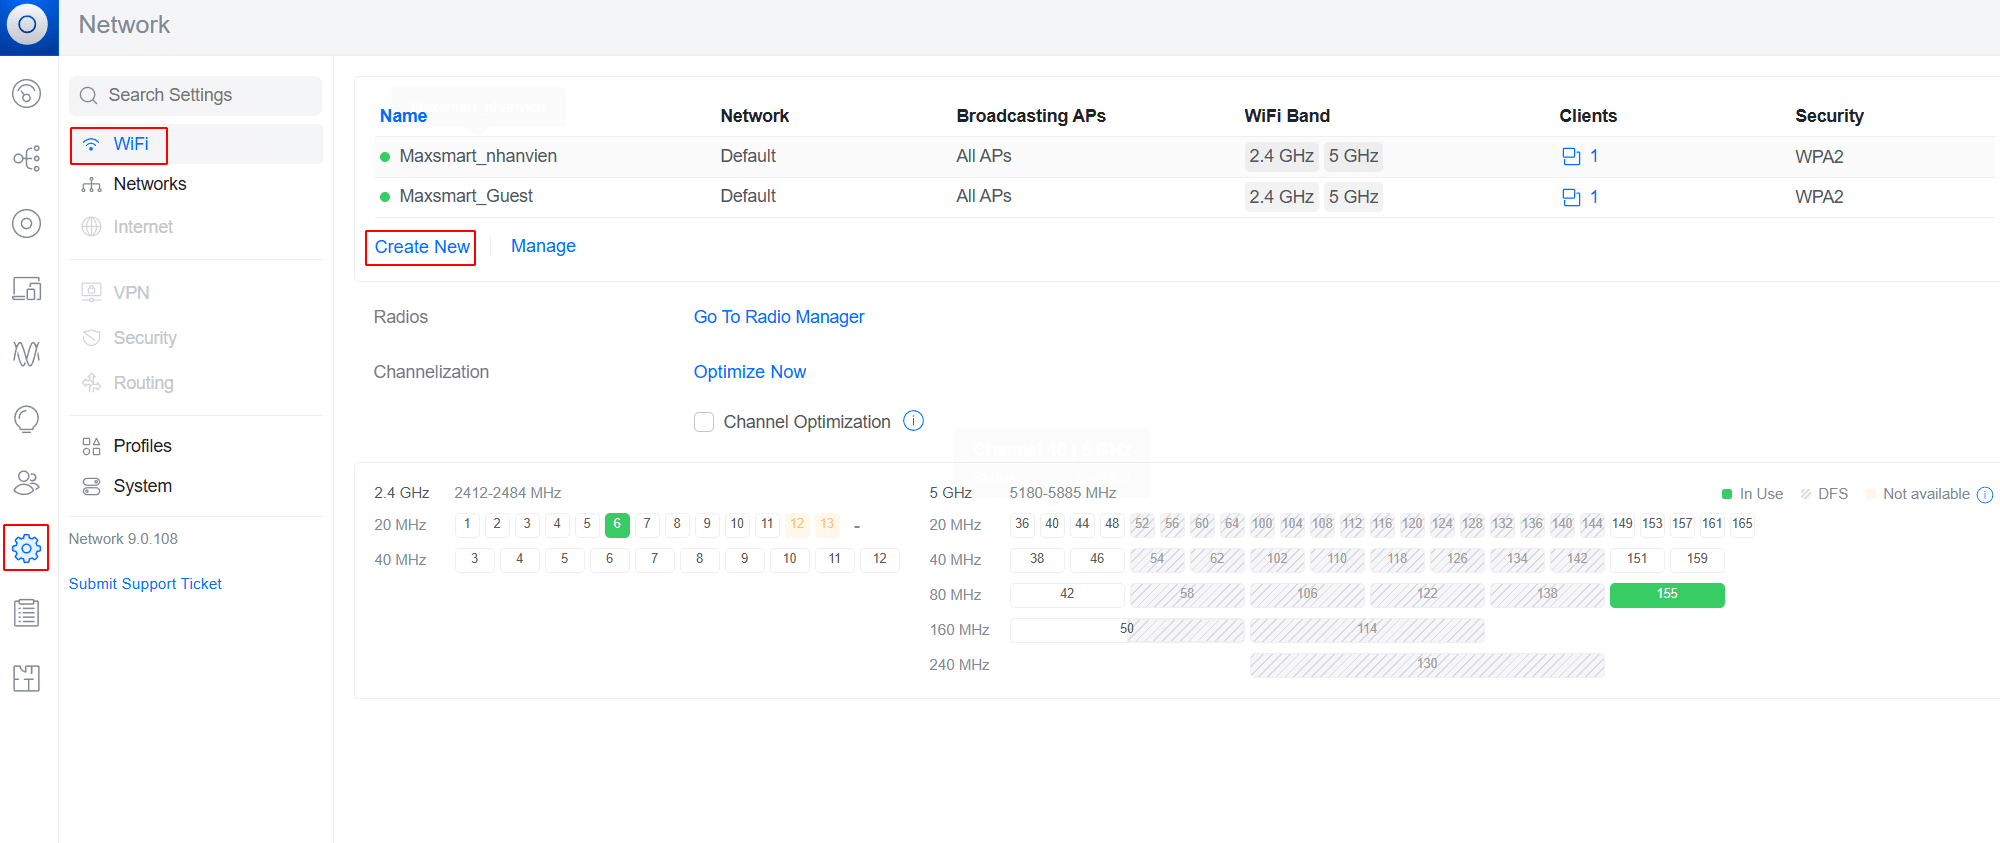Click 5 GHz band tag for Maxsmart_Guest
The image size is (2000, 843).
[x=1353, y=197]
